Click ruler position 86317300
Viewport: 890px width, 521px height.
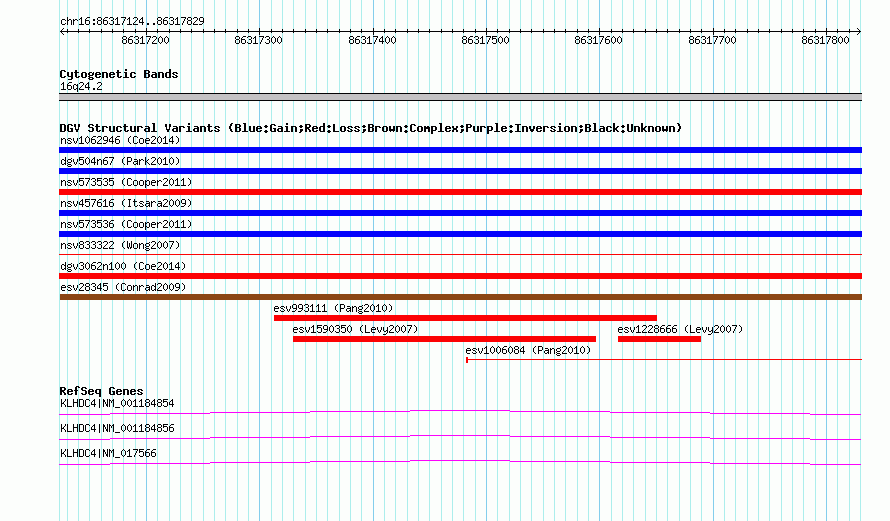tap(258, 40)
